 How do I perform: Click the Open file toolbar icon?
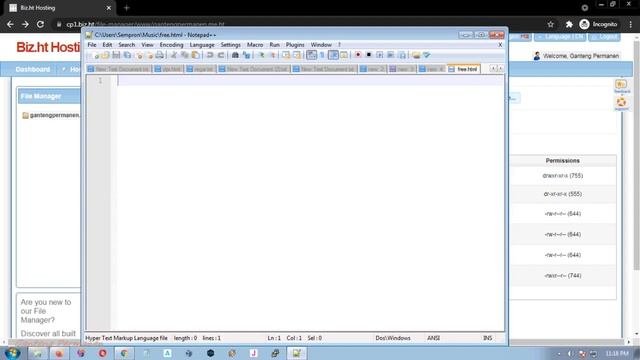click(105, 55)
